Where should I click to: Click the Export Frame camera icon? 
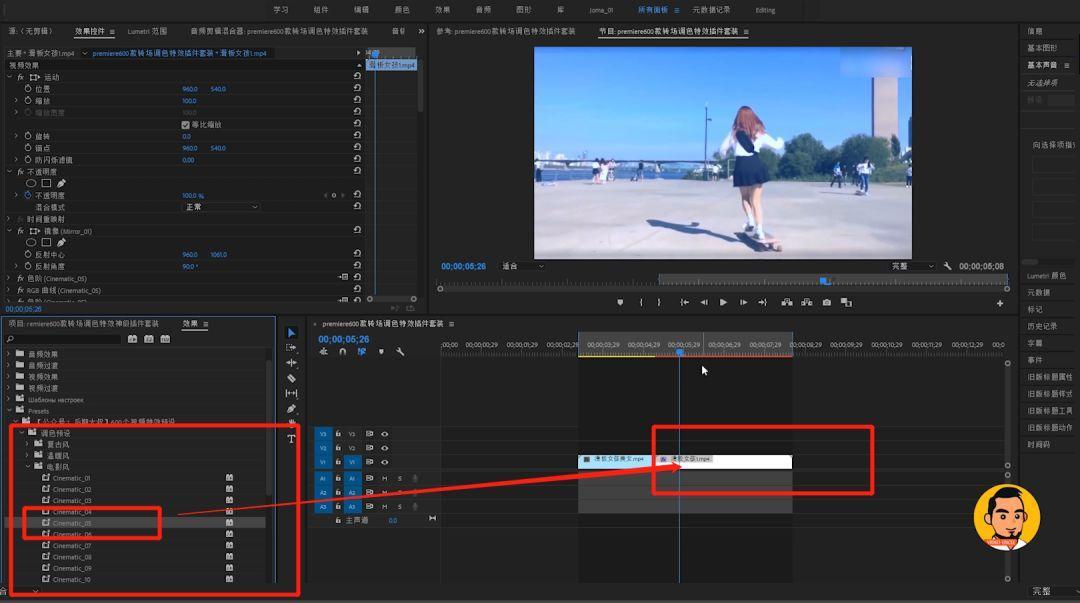coord(827,303)
